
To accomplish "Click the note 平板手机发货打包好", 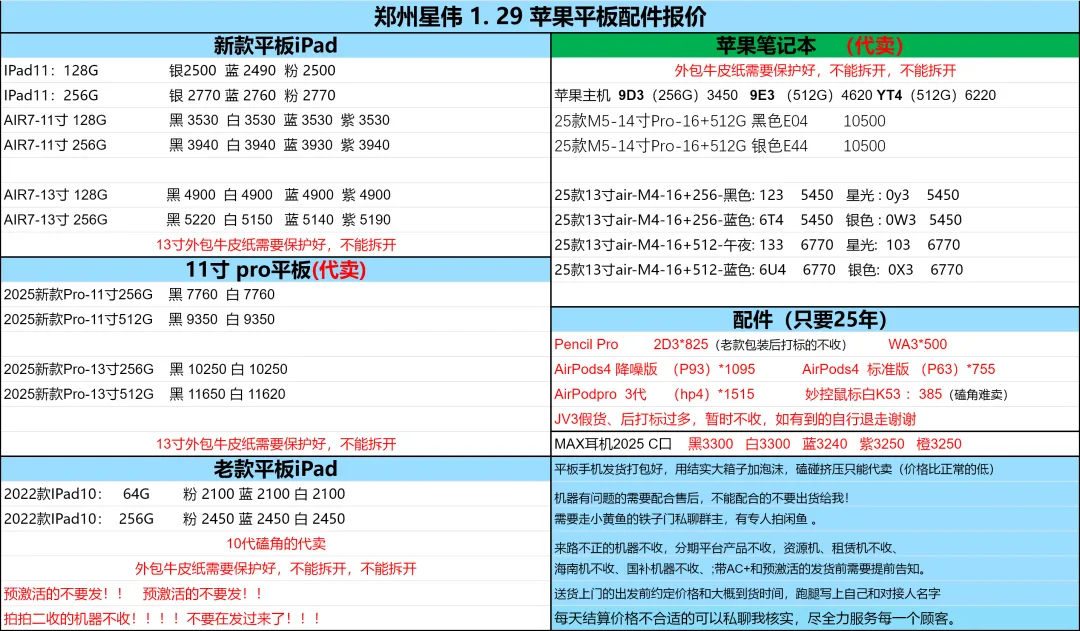I will [774, 469].
